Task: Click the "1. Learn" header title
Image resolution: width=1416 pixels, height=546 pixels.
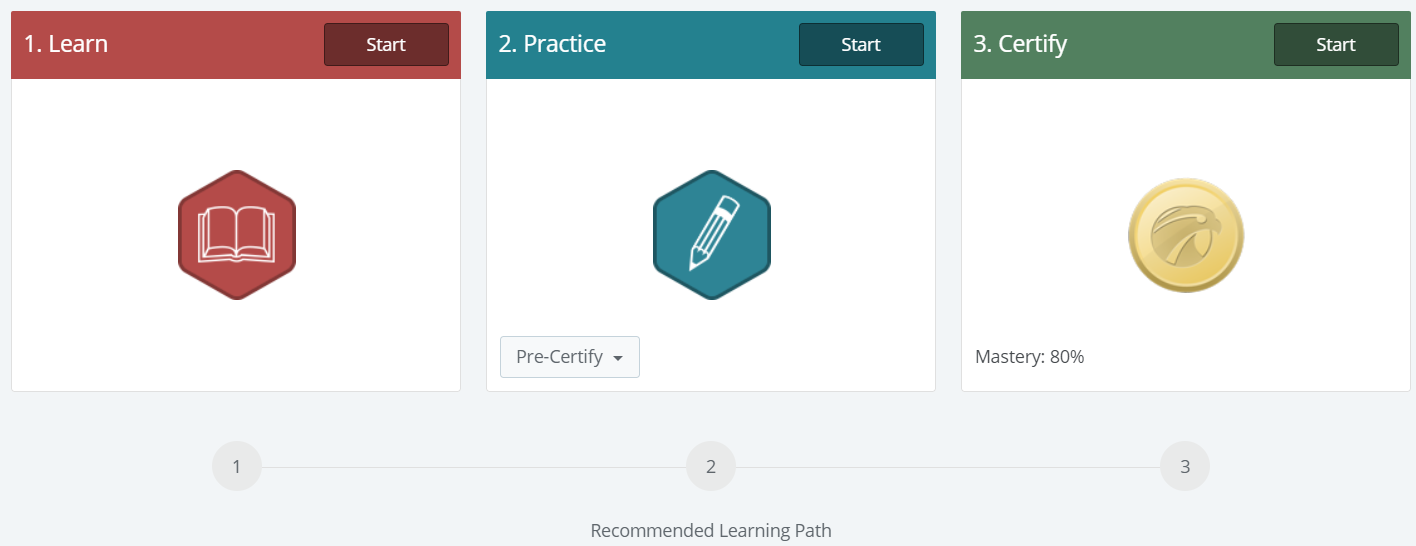Action: (x=66, y=44)
